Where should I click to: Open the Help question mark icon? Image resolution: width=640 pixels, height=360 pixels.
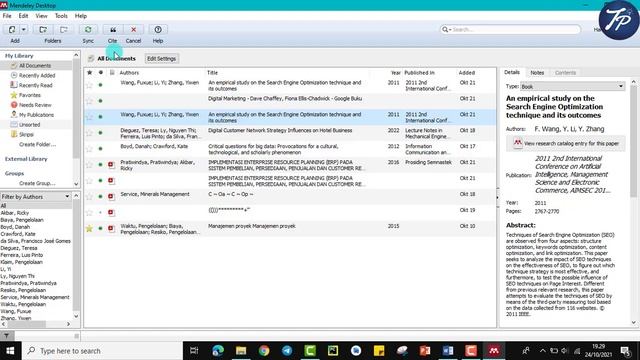click(158, 29)
